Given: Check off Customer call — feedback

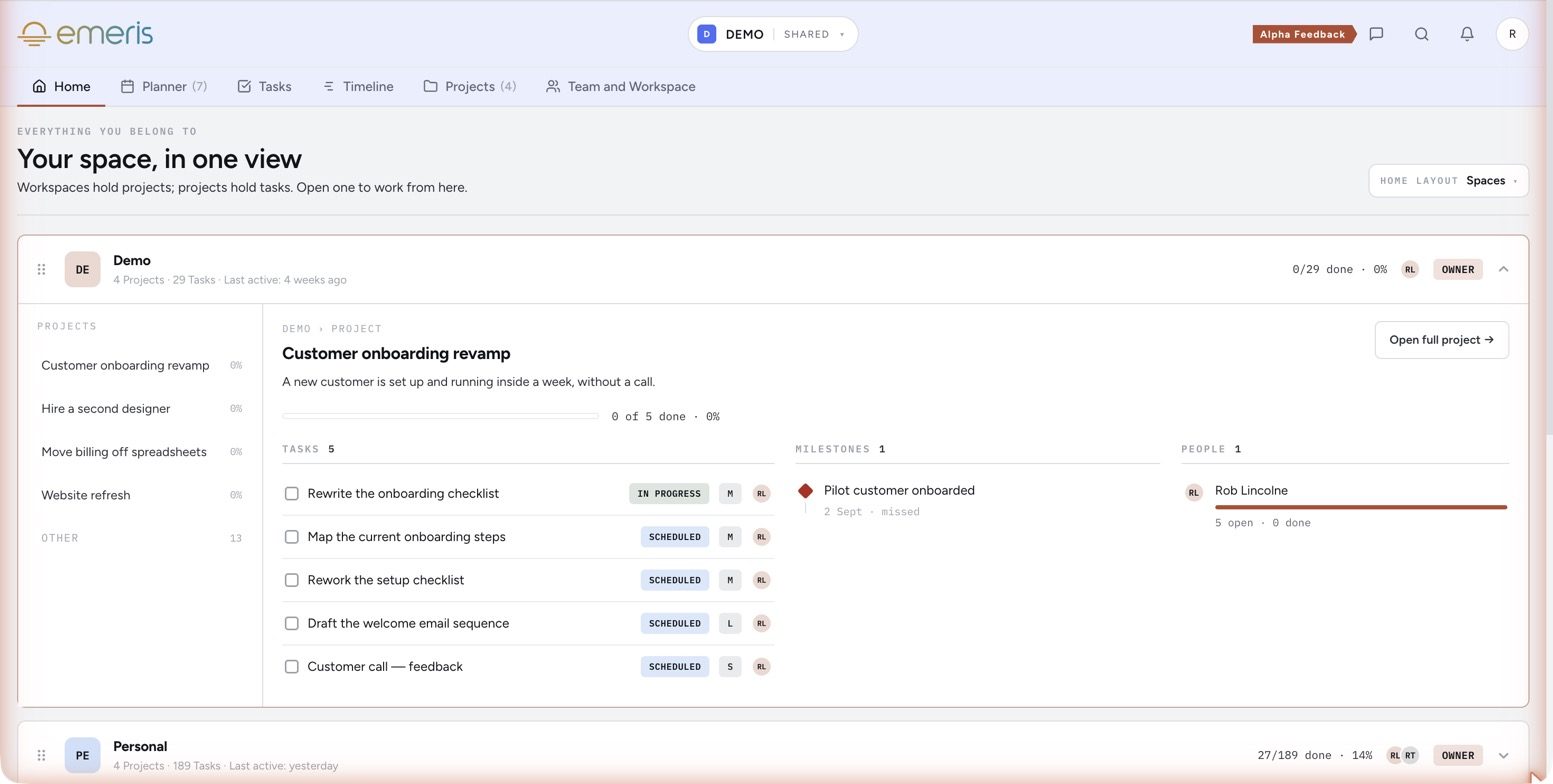Looking at the screenshot, I should (x=292, y=666).
